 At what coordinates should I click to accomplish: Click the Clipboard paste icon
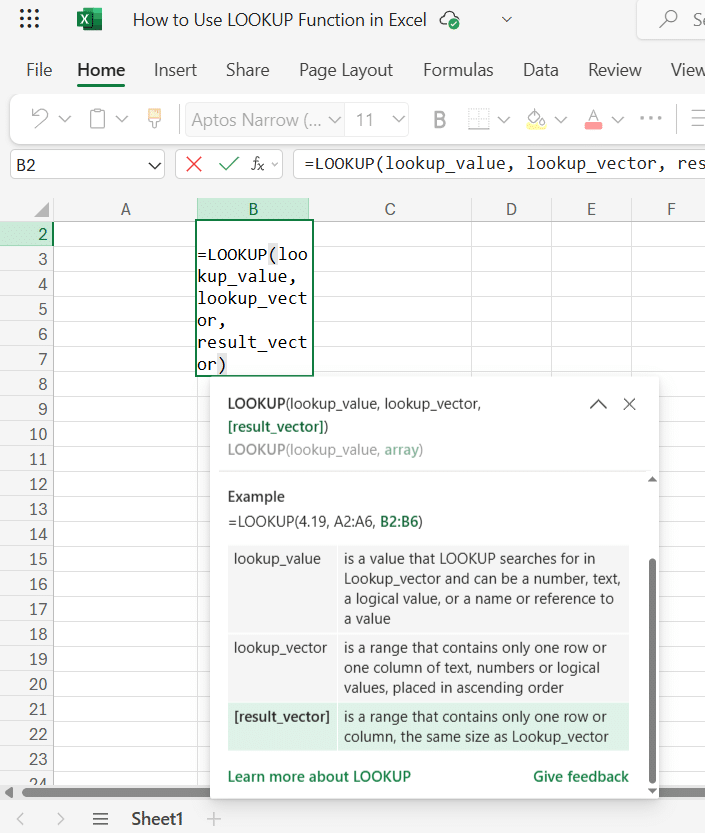coord(98,120)
